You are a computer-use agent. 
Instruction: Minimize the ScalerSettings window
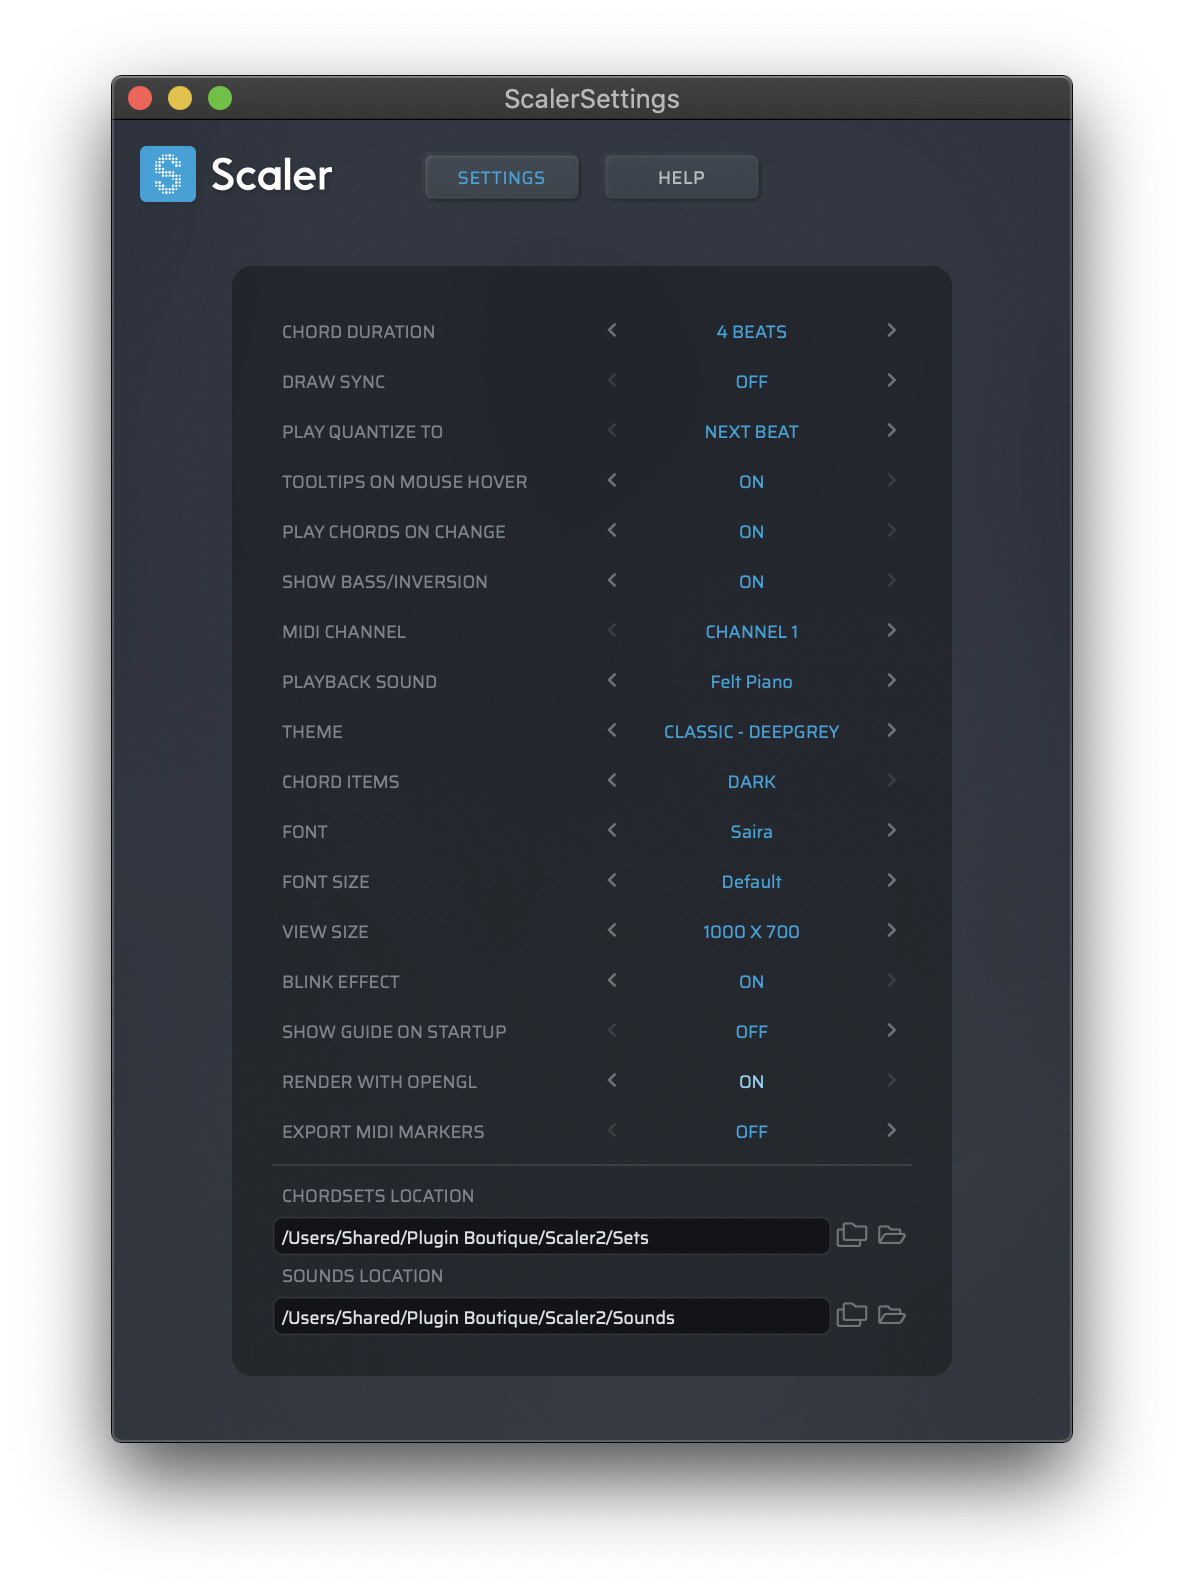click(x=180, y=98)
